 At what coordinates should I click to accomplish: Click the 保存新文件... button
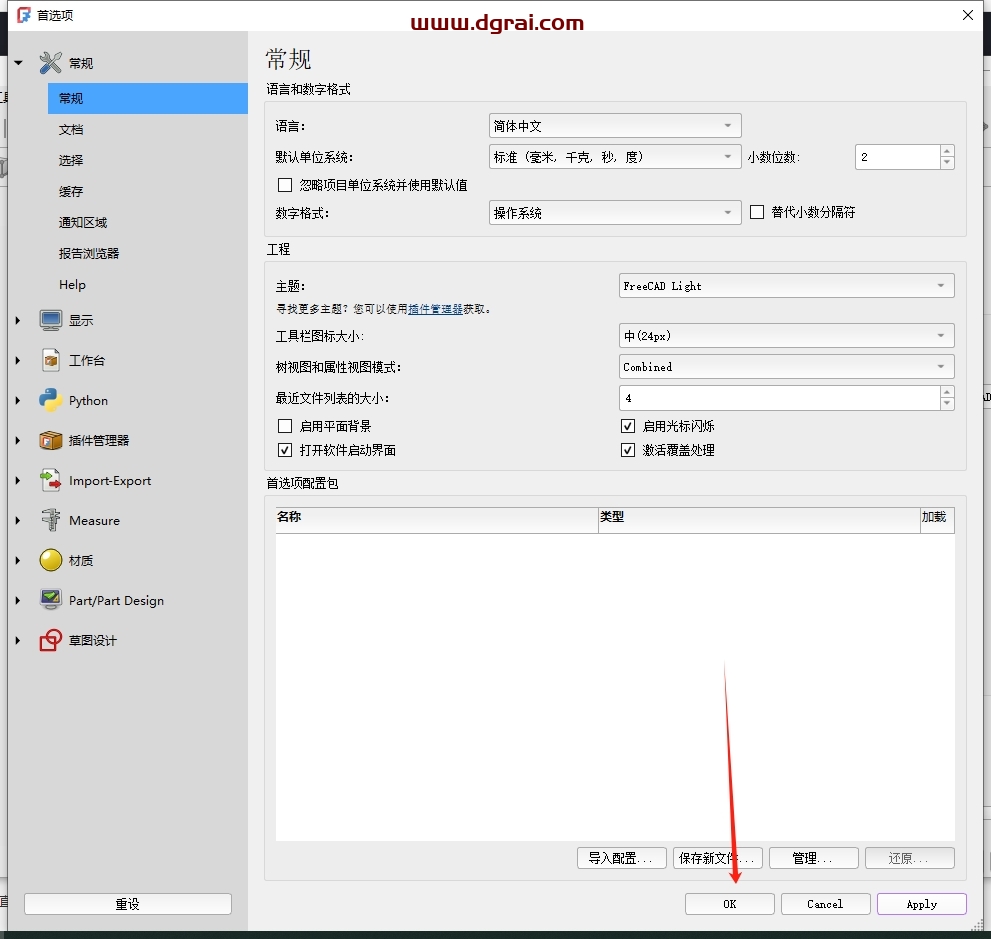pyautogui.click(x=717, y=857)
